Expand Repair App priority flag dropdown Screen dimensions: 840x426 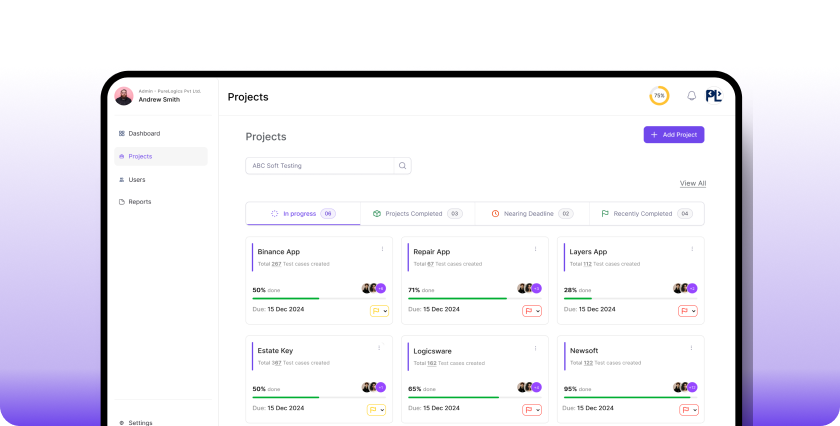(532, 311)
